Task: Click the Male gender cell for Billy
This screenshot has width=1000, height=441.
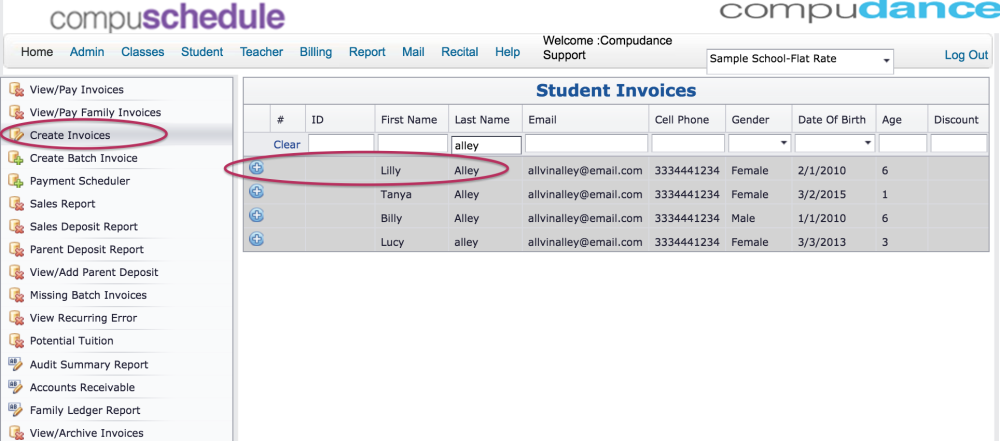Action: [x=744, y=218]
